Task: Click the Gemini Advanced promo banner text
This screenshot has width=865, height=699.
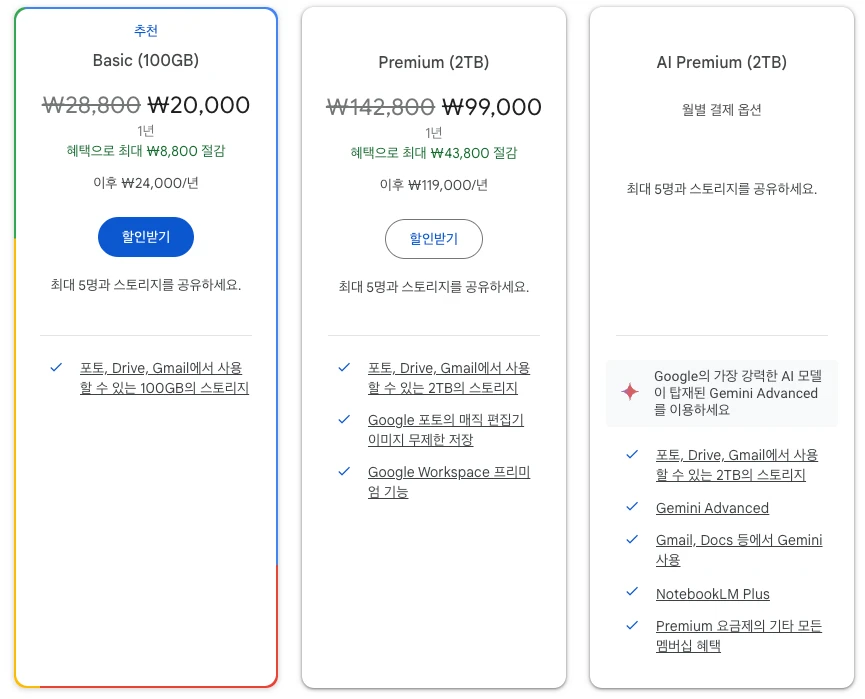Action: [738, 393]
